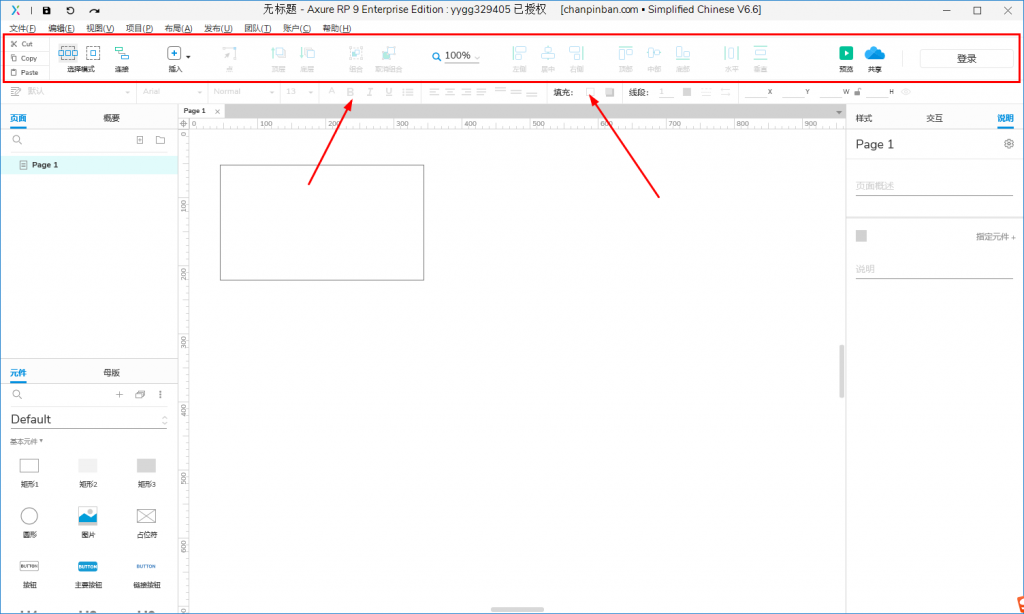Click the Undo arrow icon
Screen dimensions: 1024x614
coord(70,10)
